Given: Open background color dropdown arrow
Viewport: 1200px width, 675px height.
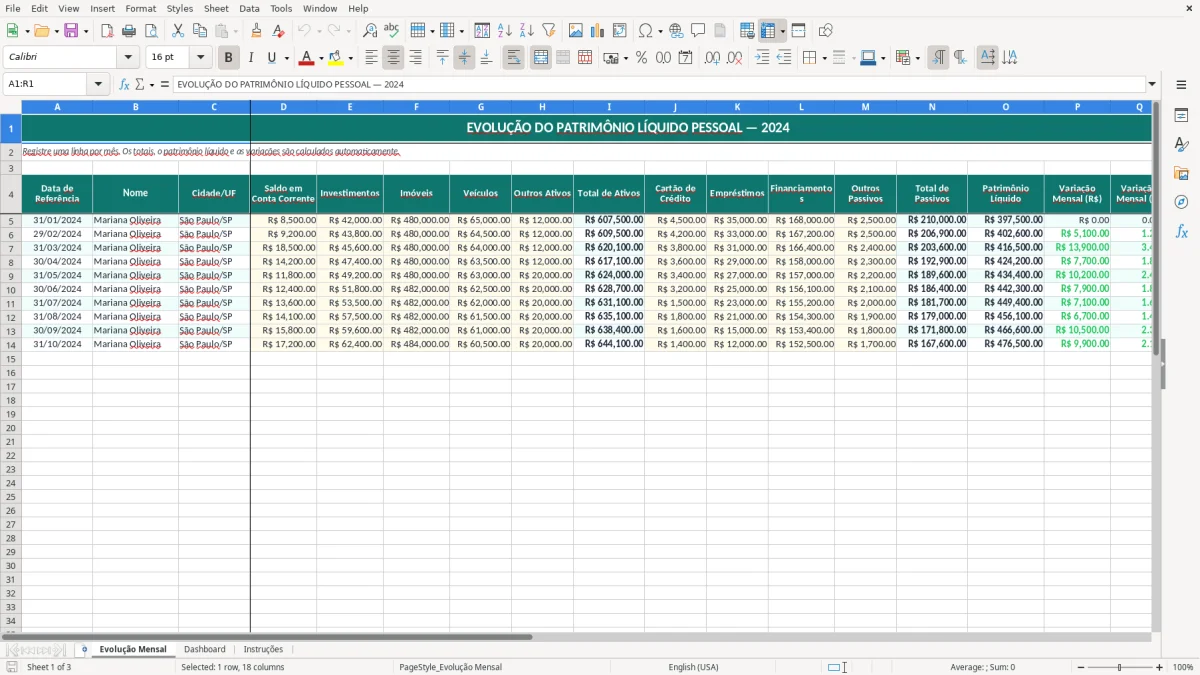Looking at the screenshot, I should point(350,58).
